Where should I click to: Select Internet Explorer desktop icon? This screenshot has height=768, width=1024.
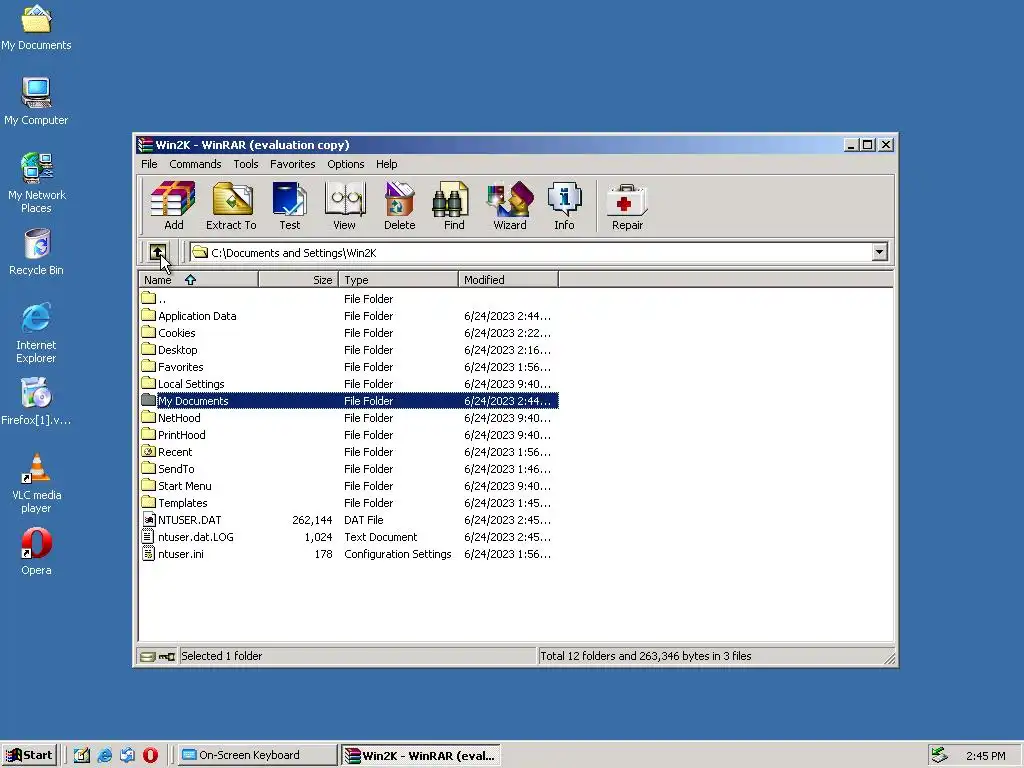coord(36,332)
